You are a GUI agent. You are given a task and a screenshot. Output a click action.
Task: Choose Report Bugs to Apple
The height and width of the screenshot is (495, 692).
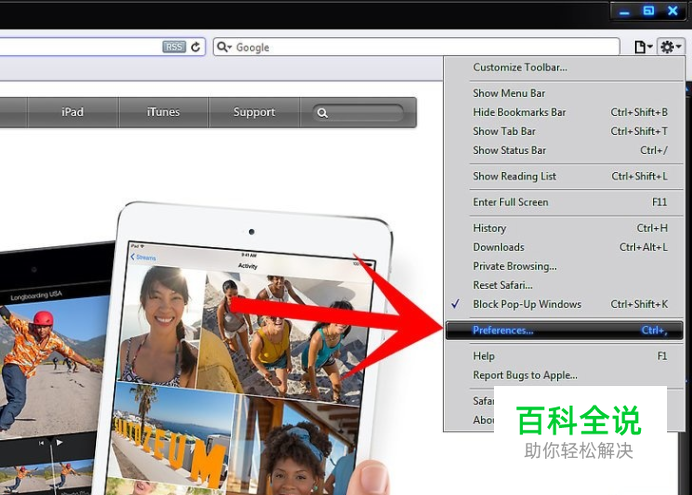564,375
